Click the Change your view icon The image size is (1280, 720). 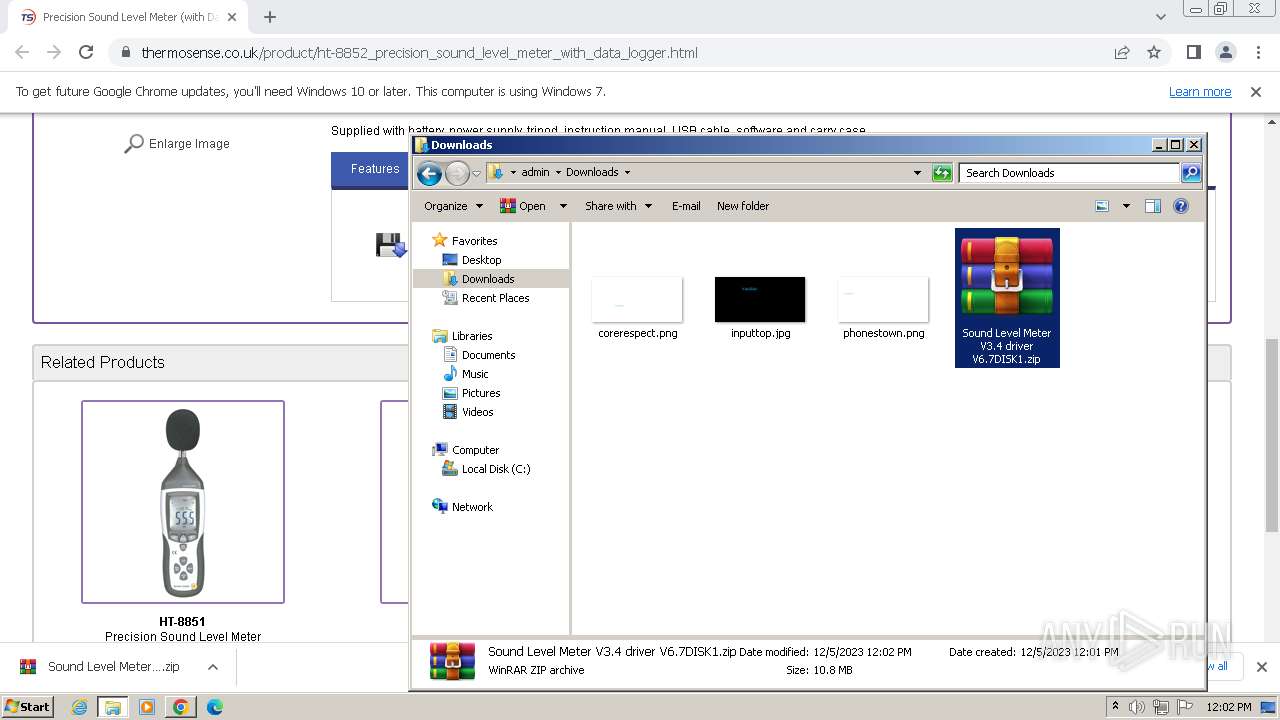(1102, 206)
